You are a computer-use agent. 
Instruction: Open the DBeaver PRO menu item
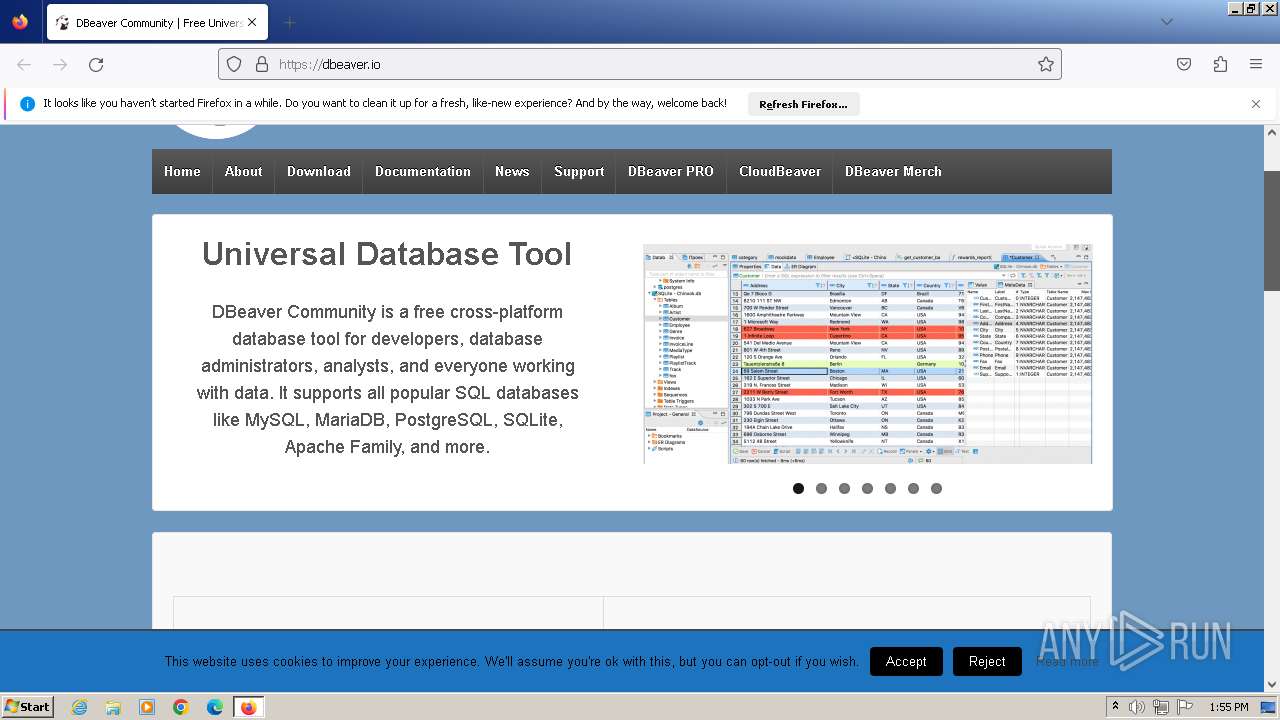(x=671, y=171)
